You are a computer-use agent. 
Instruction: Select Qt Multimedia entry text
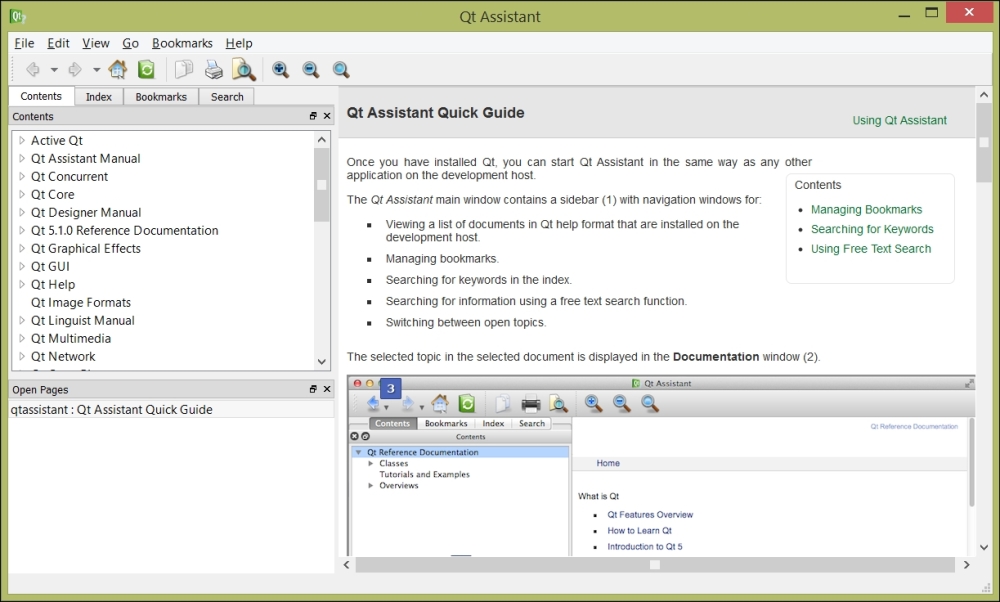[71, 339]
